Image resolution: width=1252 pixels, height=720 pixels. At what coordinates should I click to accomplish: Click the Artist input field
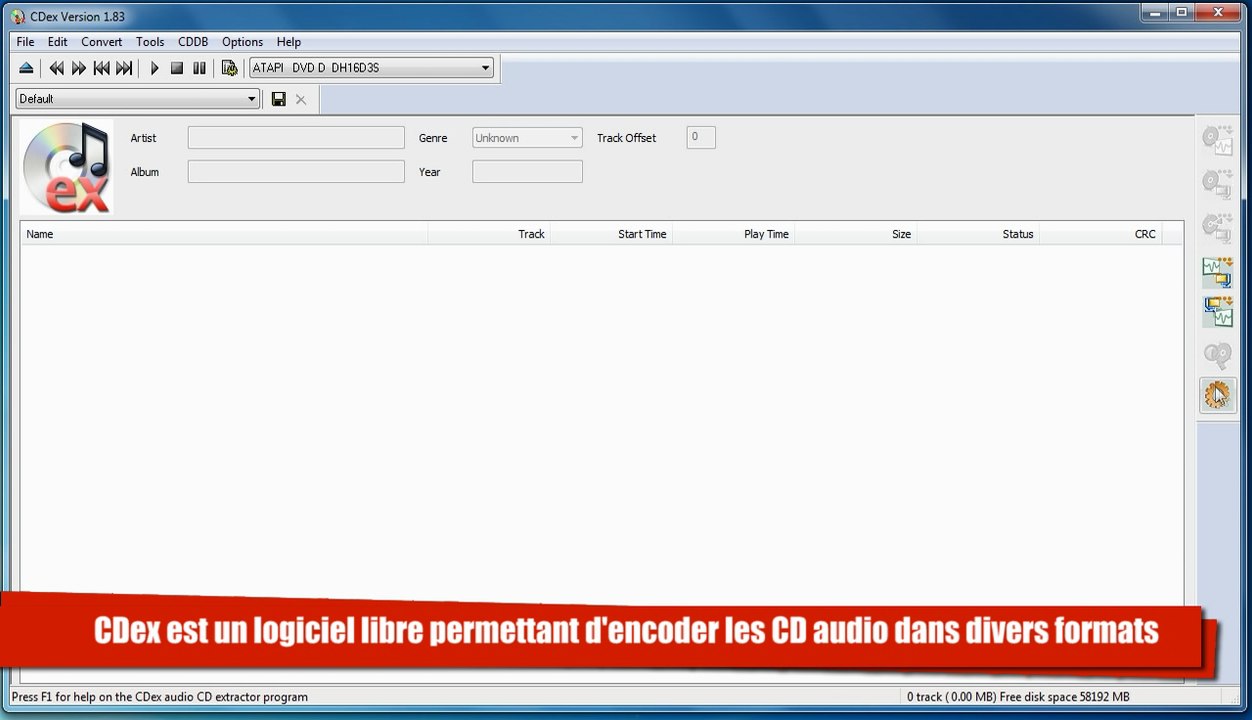[x=296, y=138]
